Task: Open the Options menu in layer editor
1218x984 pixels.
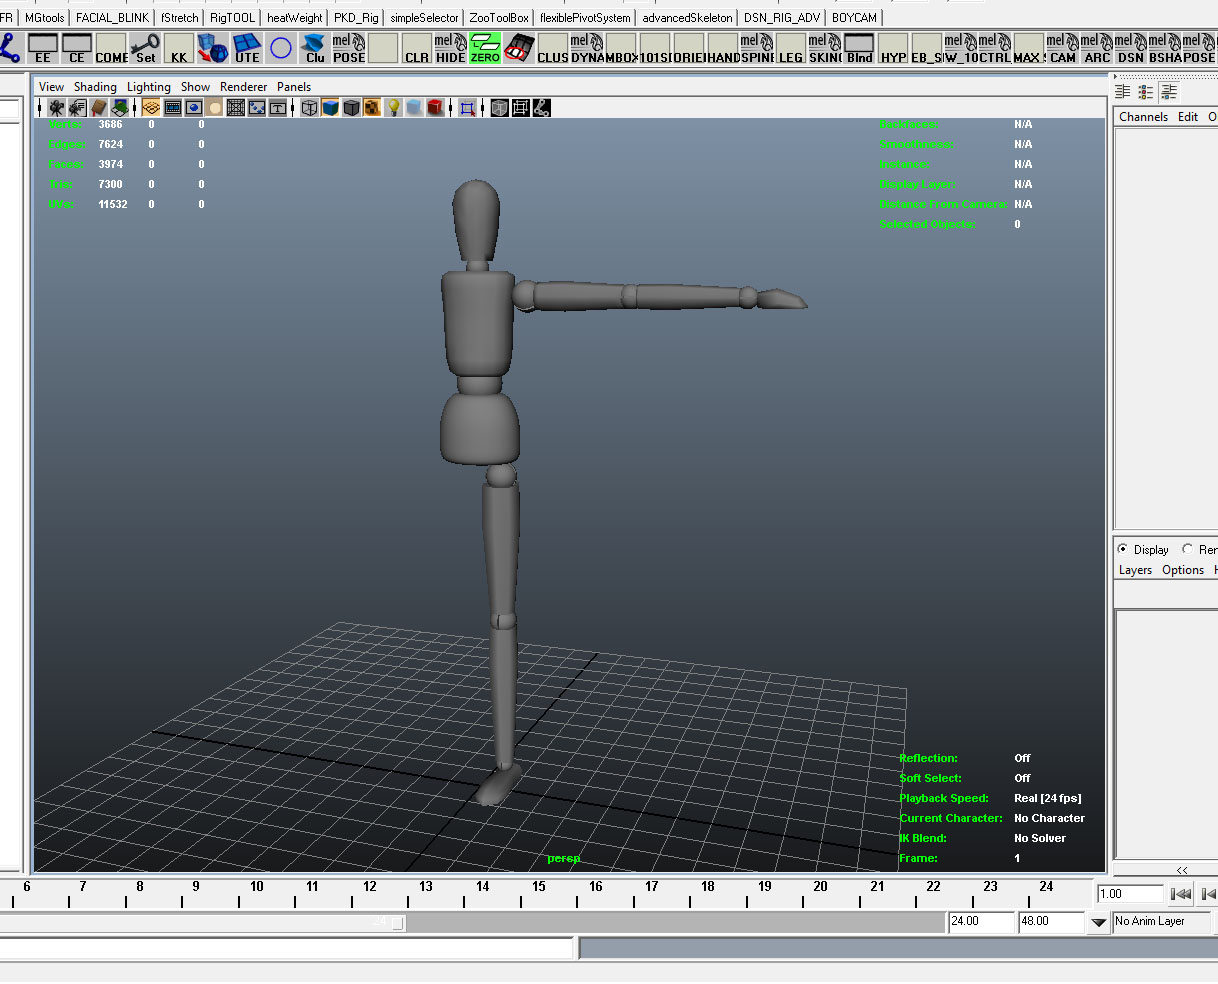Action: pos(1183,570)
